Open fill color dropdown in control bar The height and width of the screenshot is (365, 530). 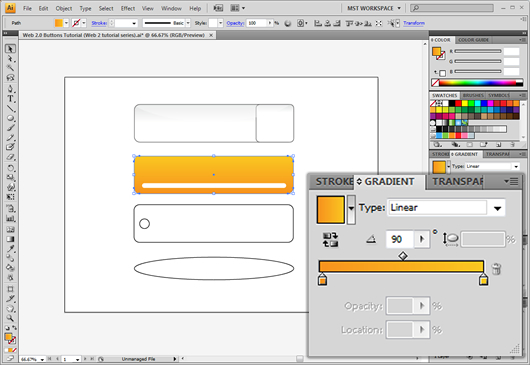[x=66, y=23]
